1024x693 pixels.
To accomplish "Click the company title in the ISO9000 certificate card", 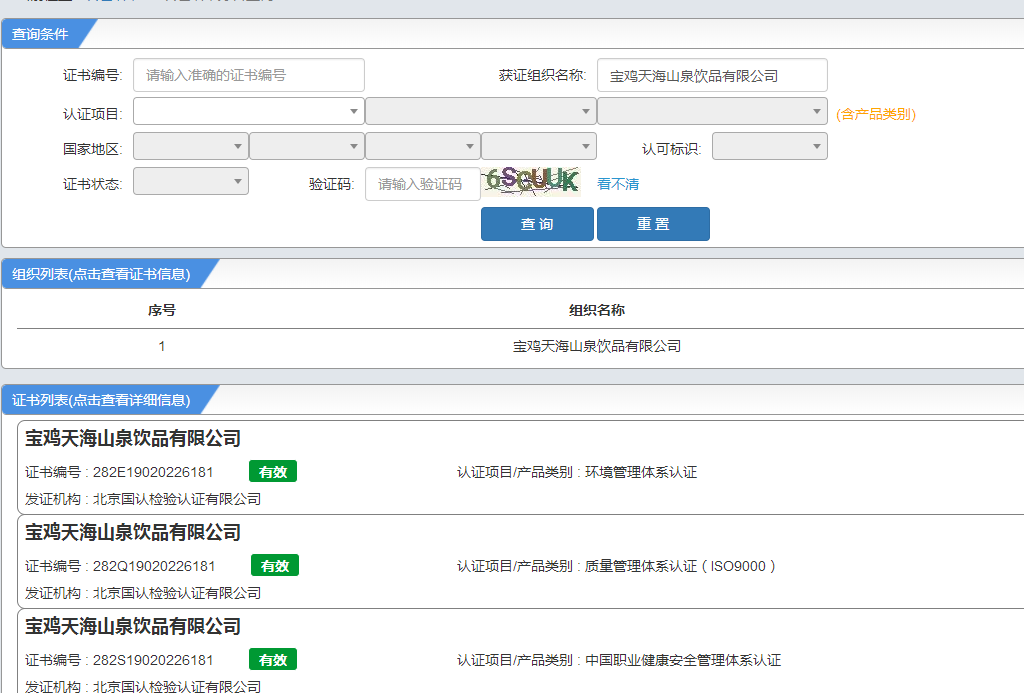I will [x=133, y=532].
